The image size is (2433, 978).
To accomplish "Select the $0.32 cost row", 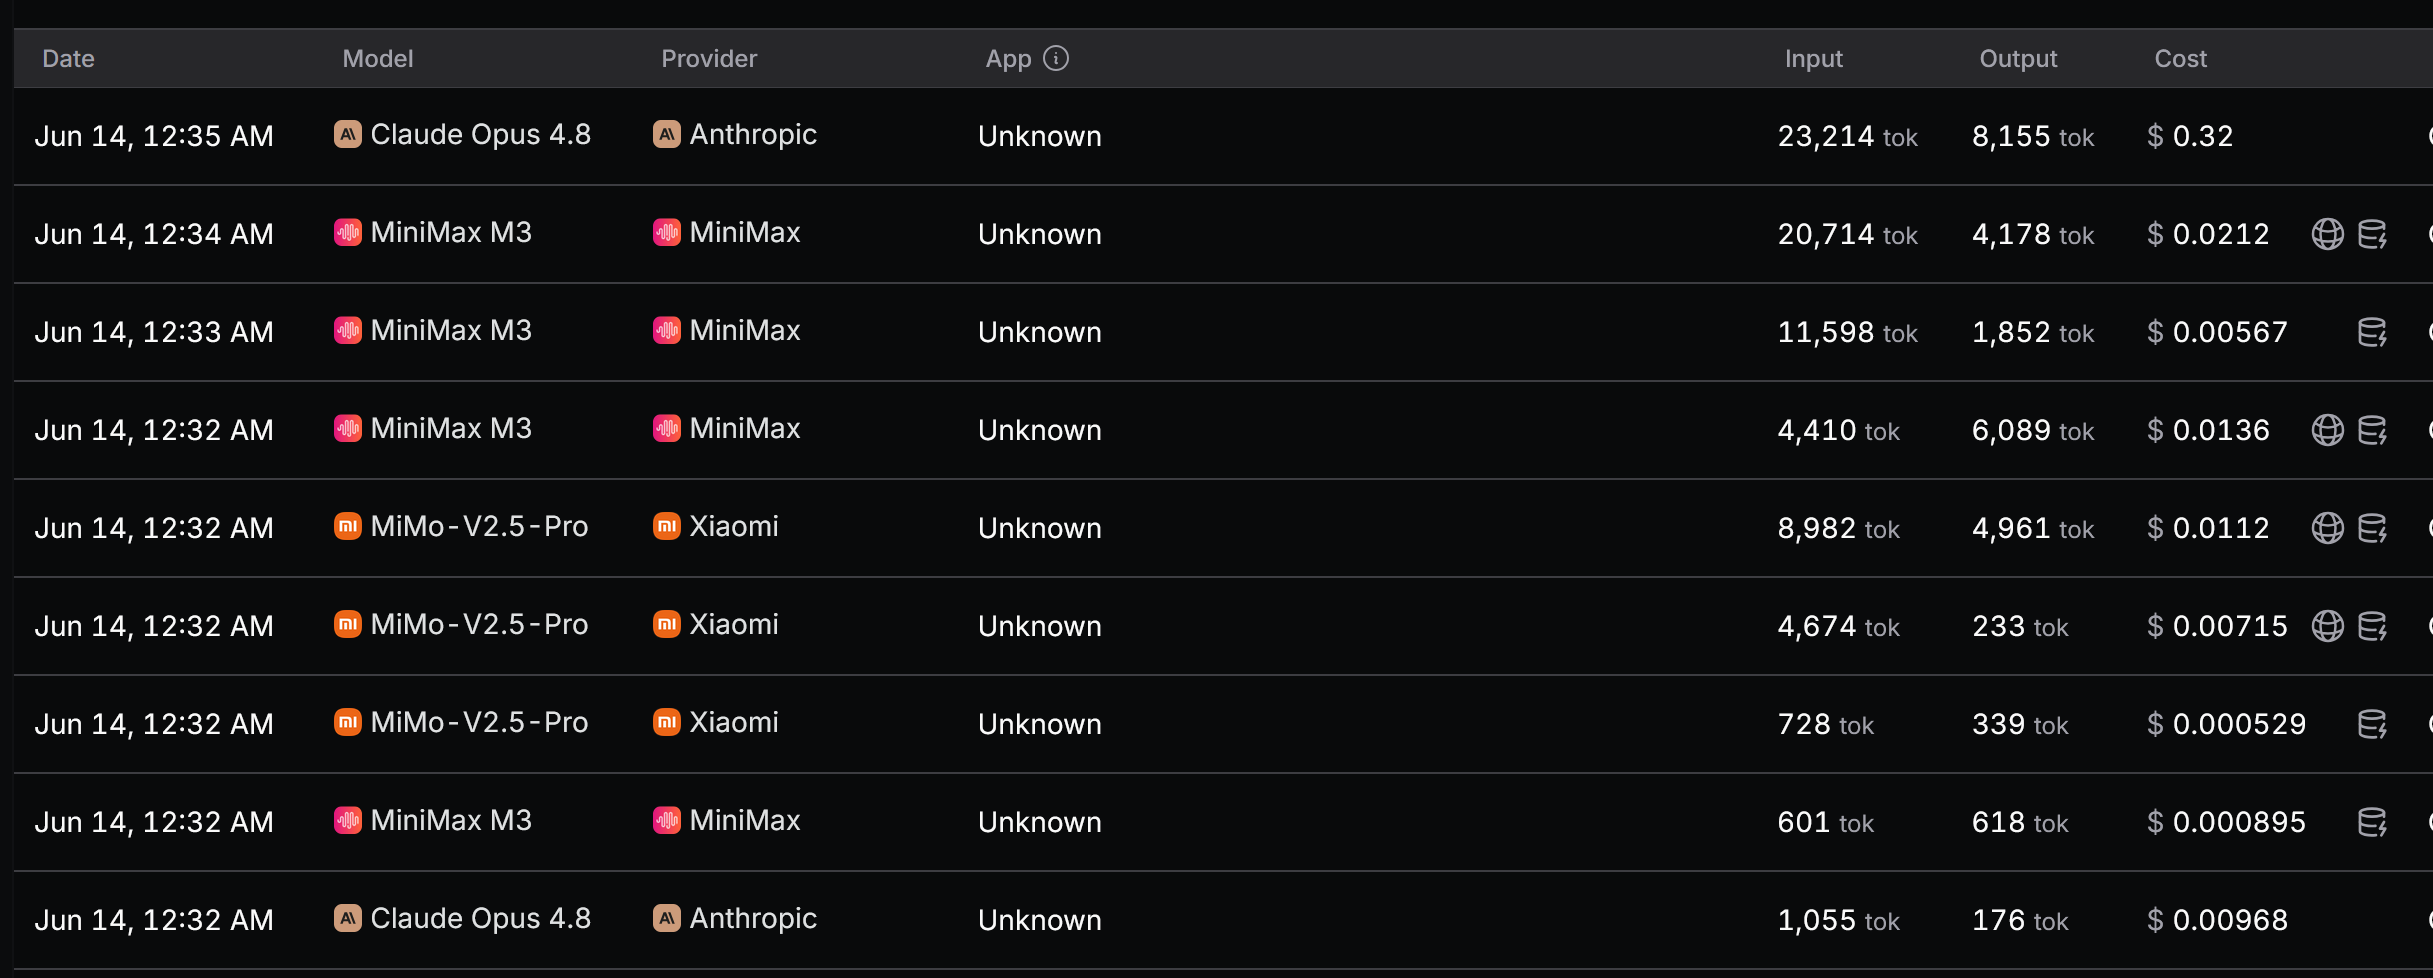I will [1223, 136].
